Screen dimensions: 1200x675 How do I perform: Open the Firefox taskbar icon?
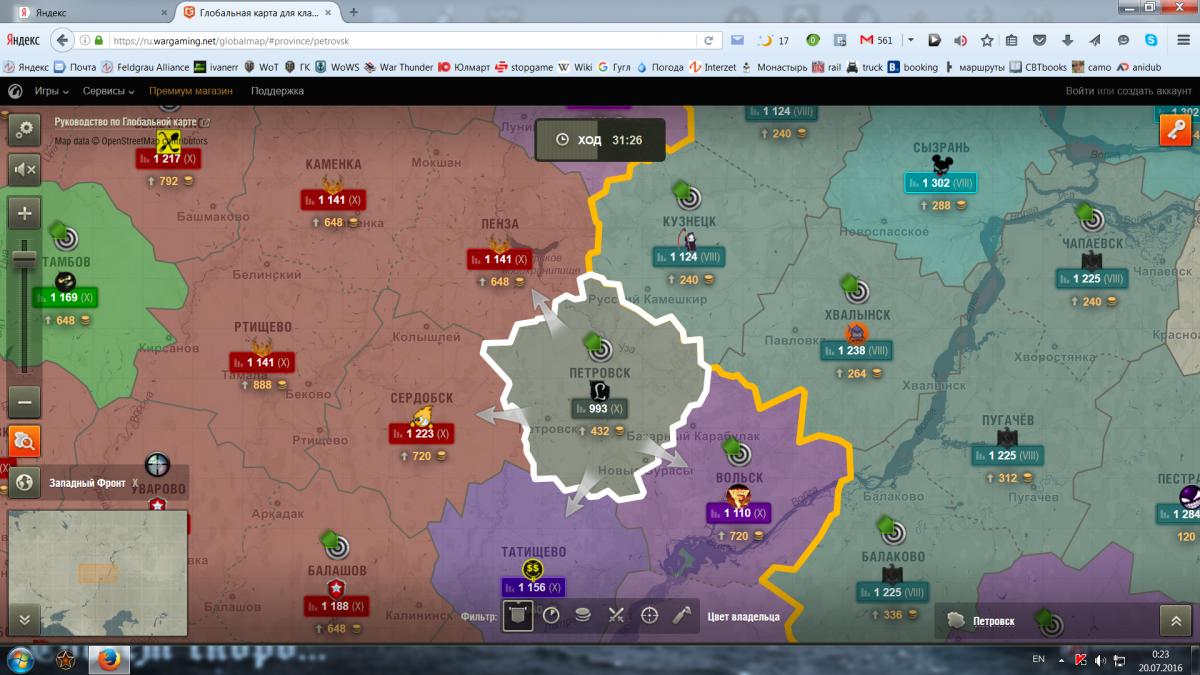[108, 660]
